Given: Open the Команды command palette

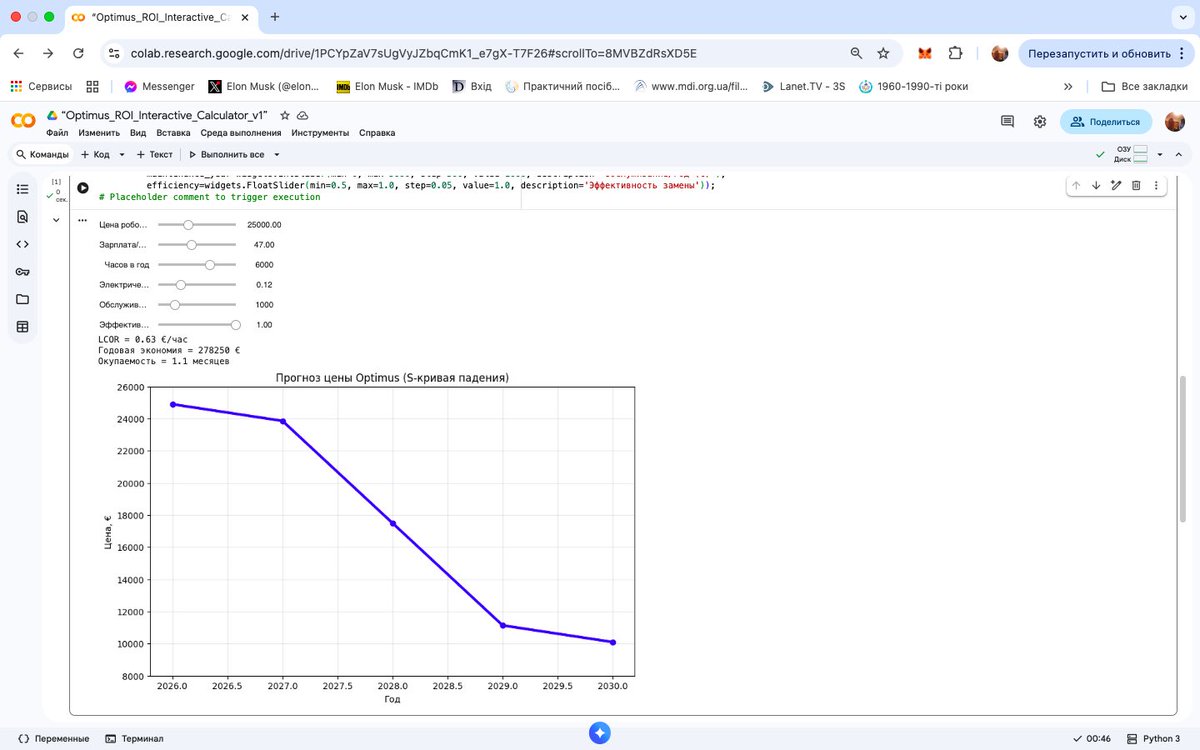Looking at the screenshot, I should pos(41,155).
